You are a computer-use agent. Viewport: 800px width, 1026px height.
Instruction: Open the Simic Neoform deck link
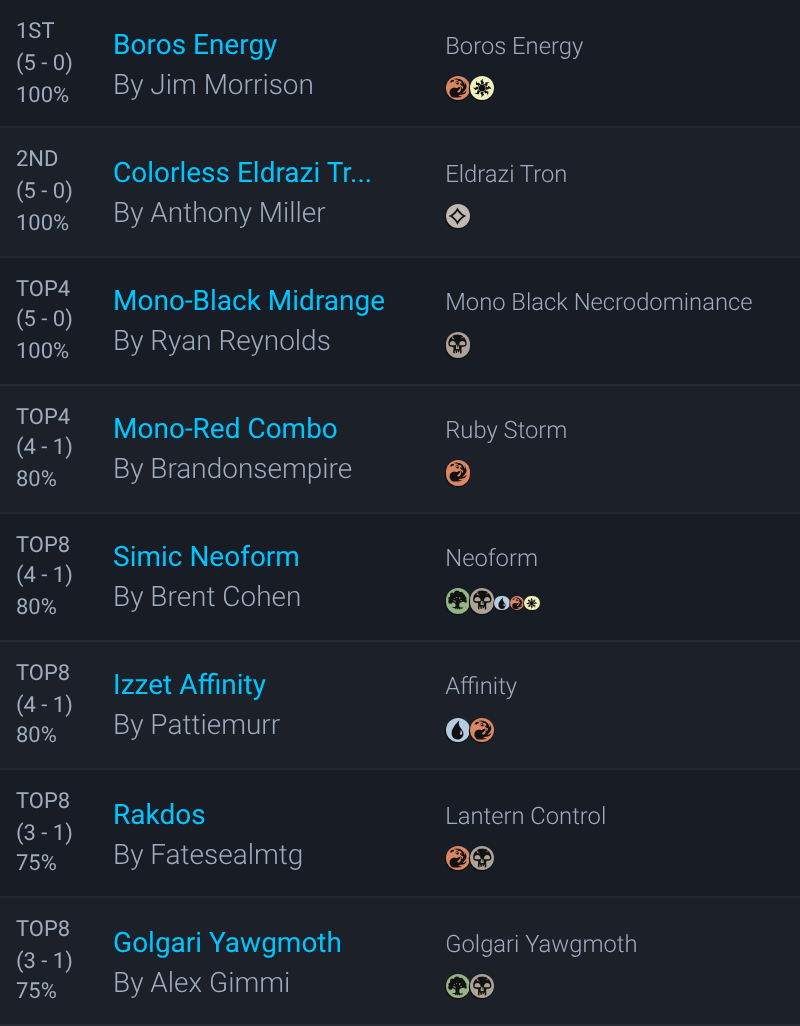point(206,557)
